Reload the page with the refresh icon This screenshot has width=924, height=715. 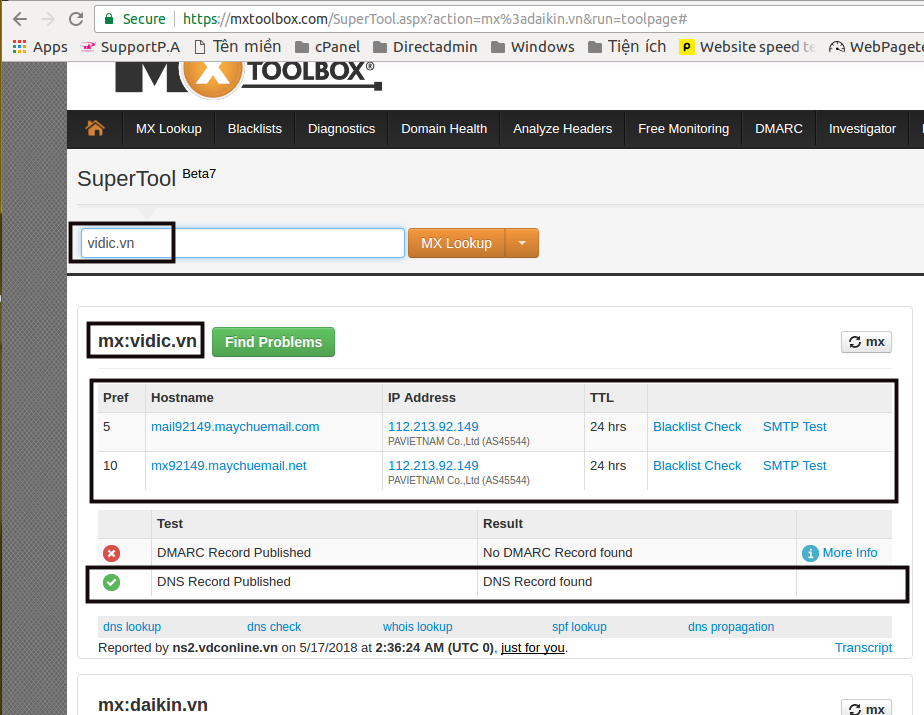click(x=75, y=19)
